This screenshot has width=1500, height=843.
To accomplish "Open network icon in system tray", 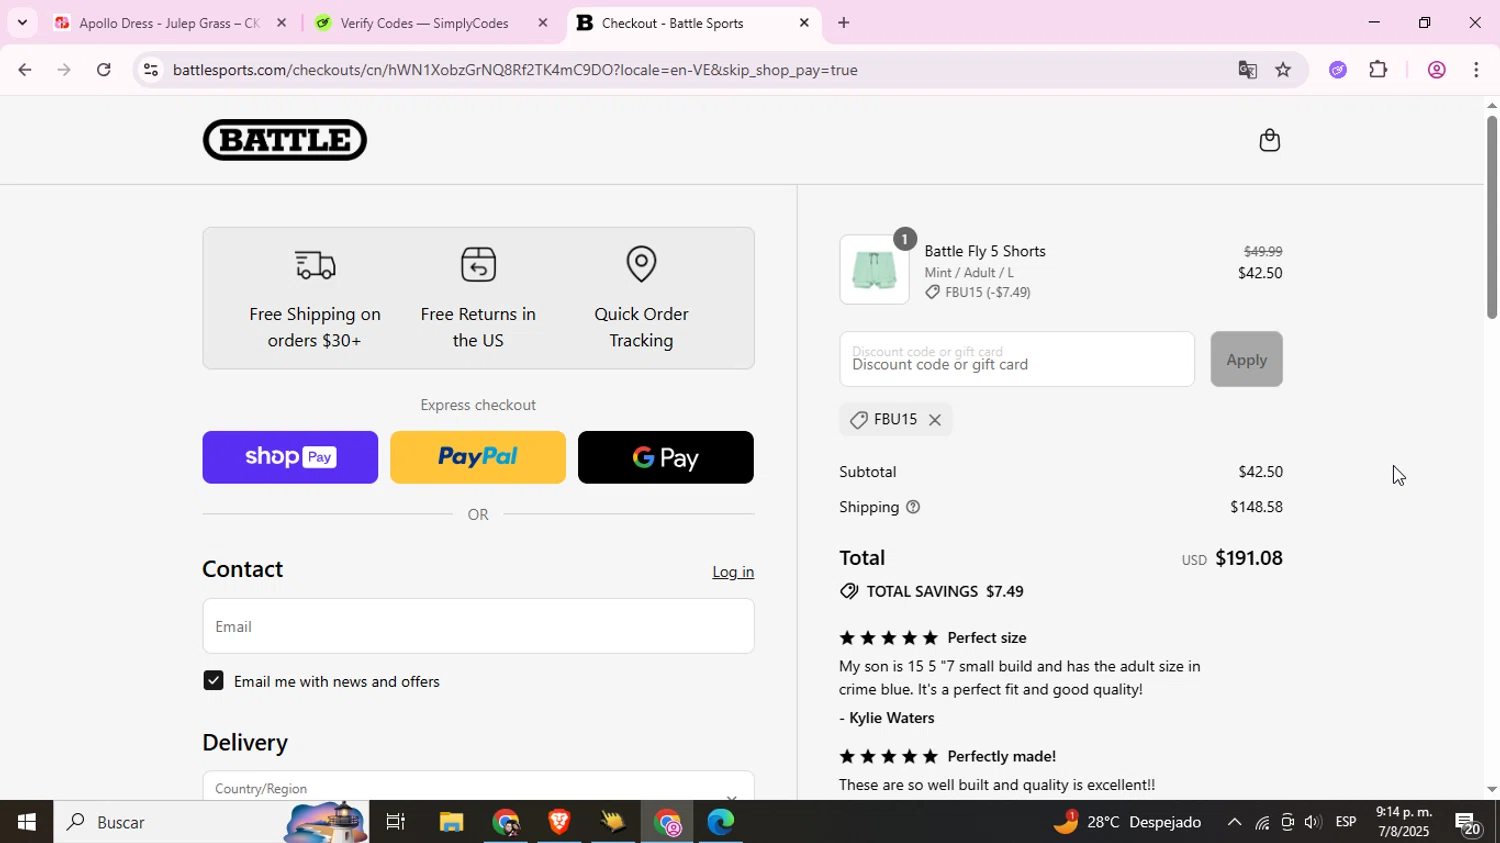I will 1262,822.
